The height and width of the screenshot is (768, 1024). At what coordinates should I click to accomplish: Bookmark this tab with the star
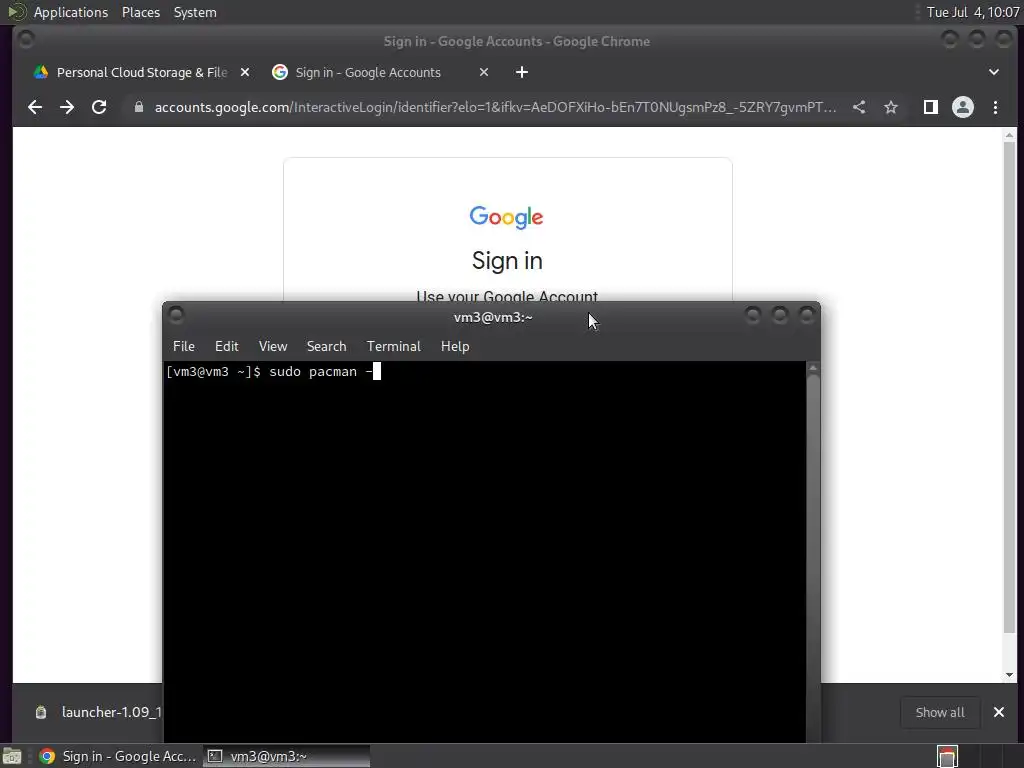pyautogui.click(x=891, y=107)
